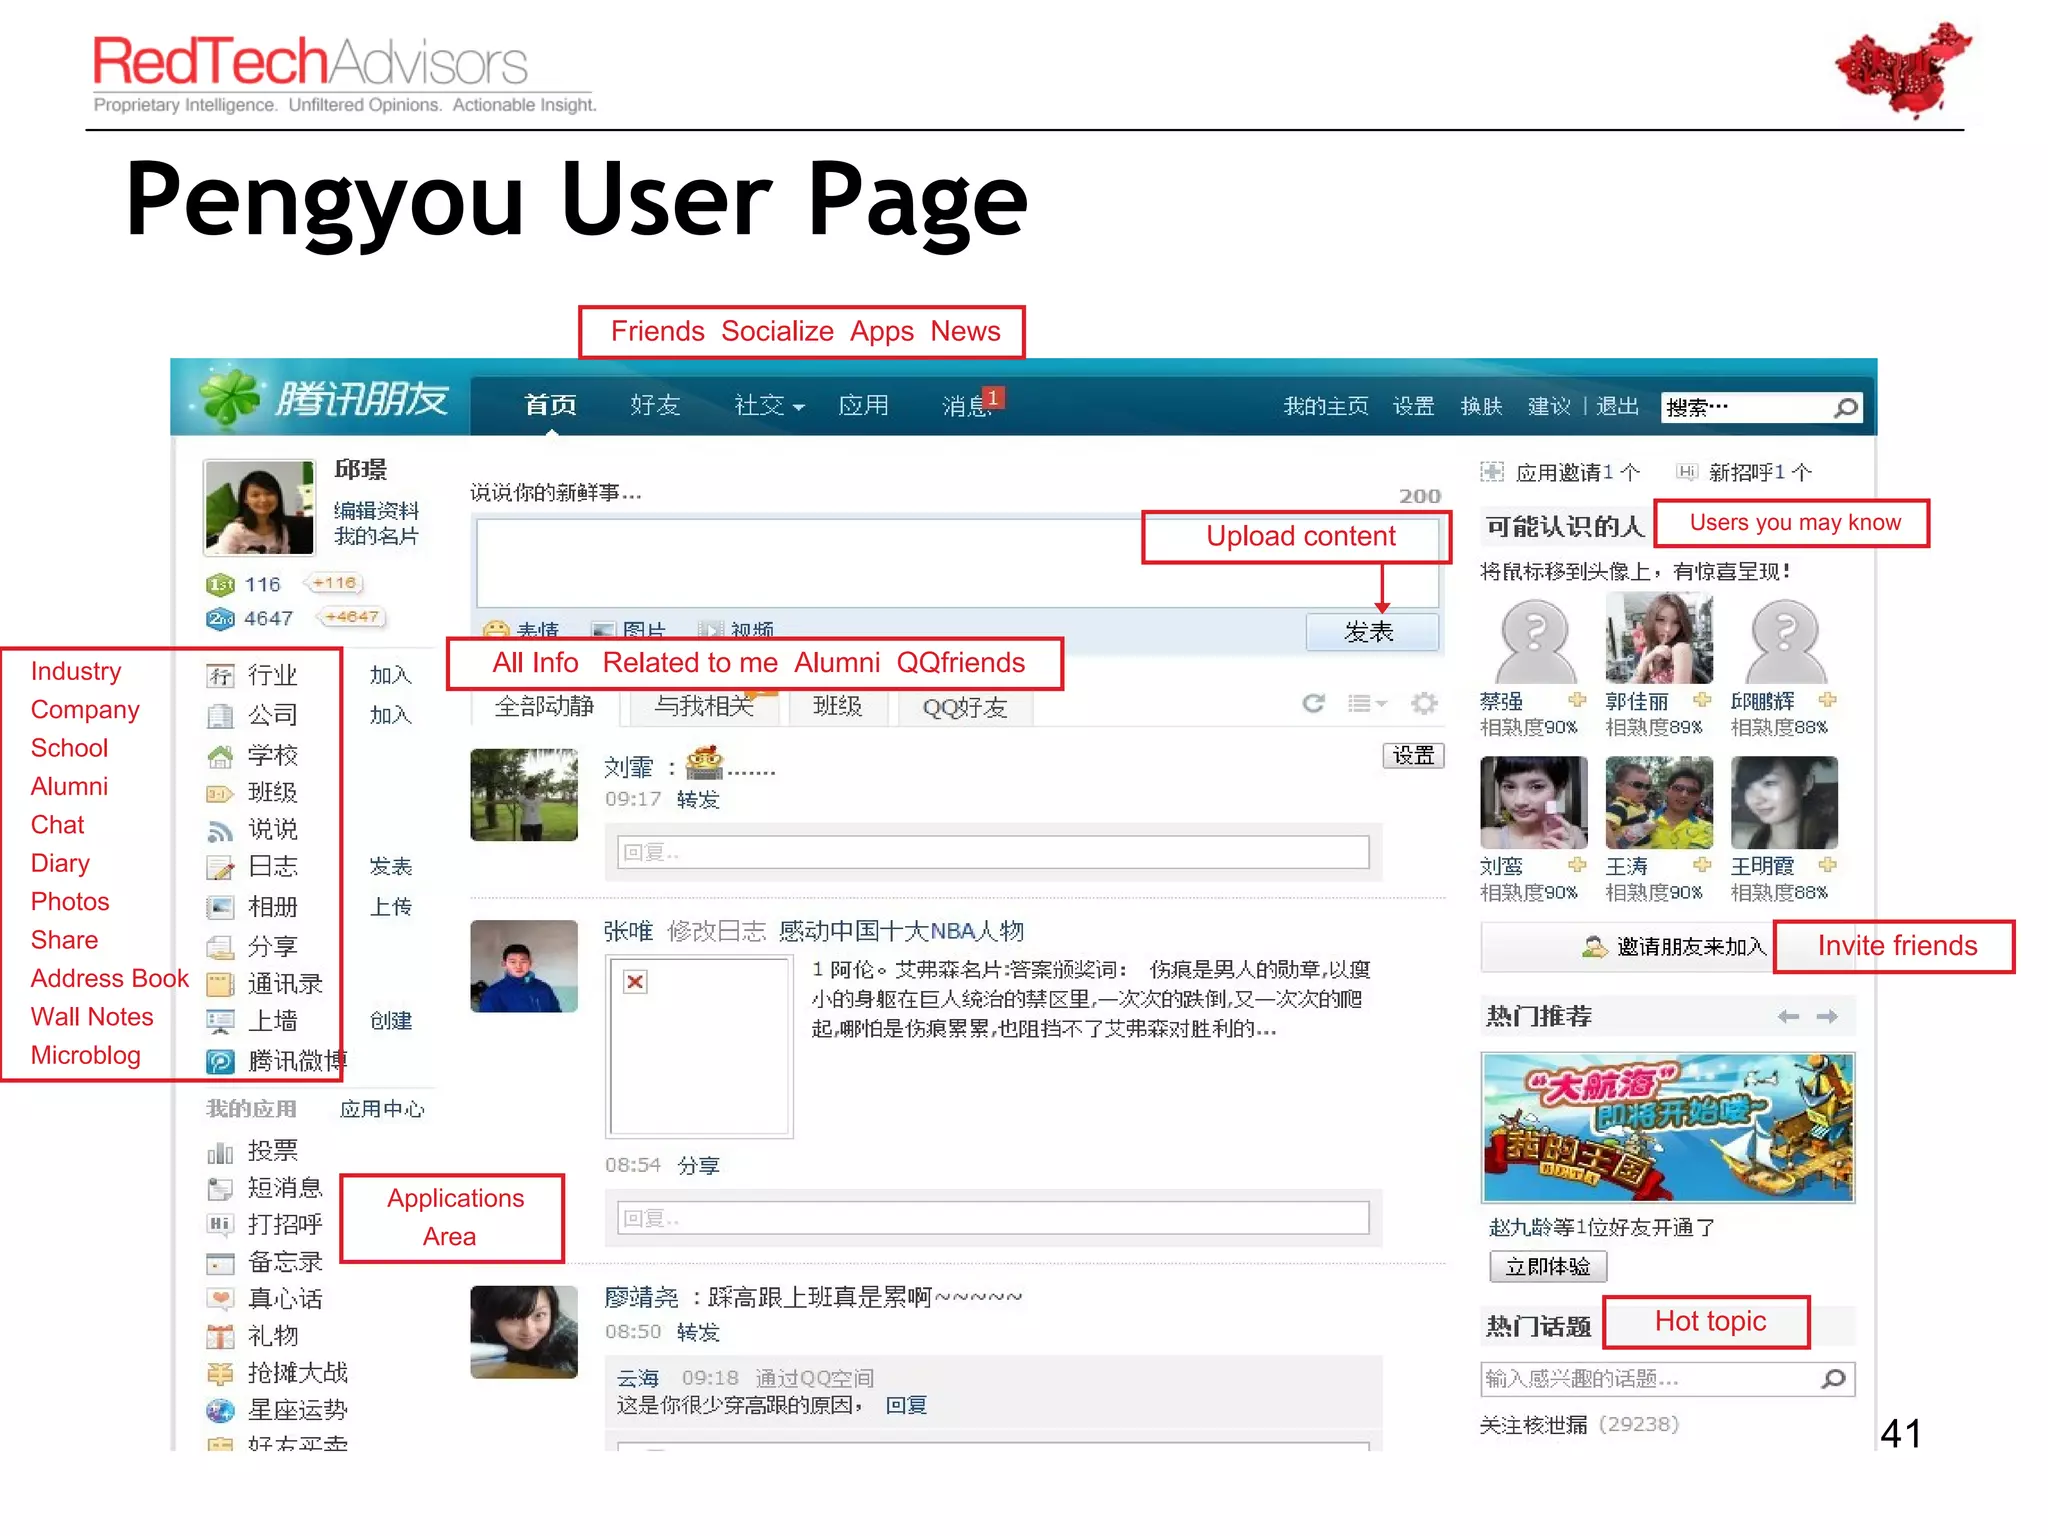Image resolution: width=2048 pixels, height=1536 pixels.
Task: Click 创建 create next to 上墙
Action: click(390, 1021)
